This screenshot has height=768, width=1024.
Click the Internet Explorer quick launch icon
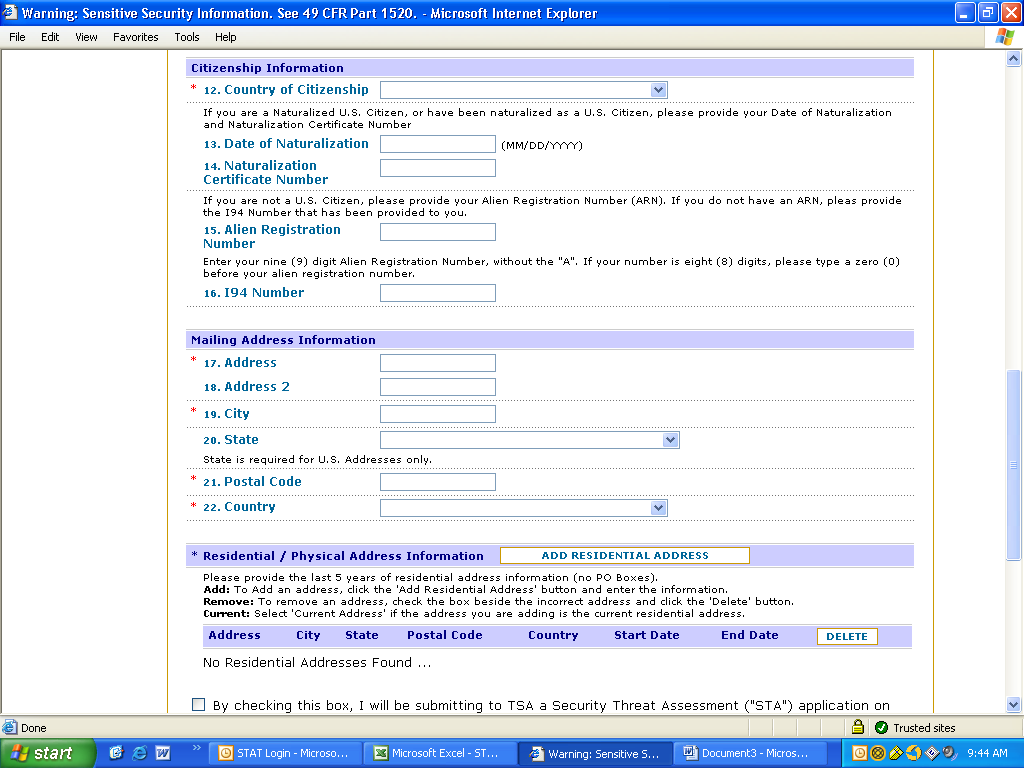[139, 753]
